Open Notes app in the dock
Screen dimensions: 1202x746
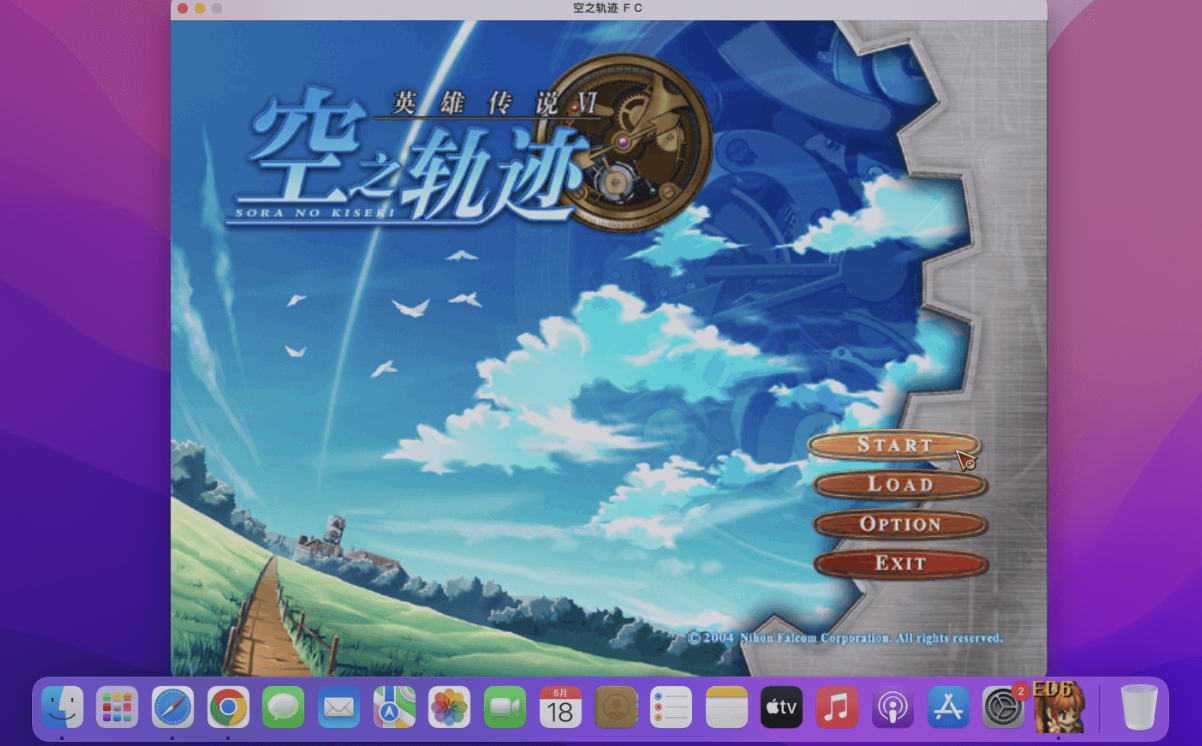(726, 708)
